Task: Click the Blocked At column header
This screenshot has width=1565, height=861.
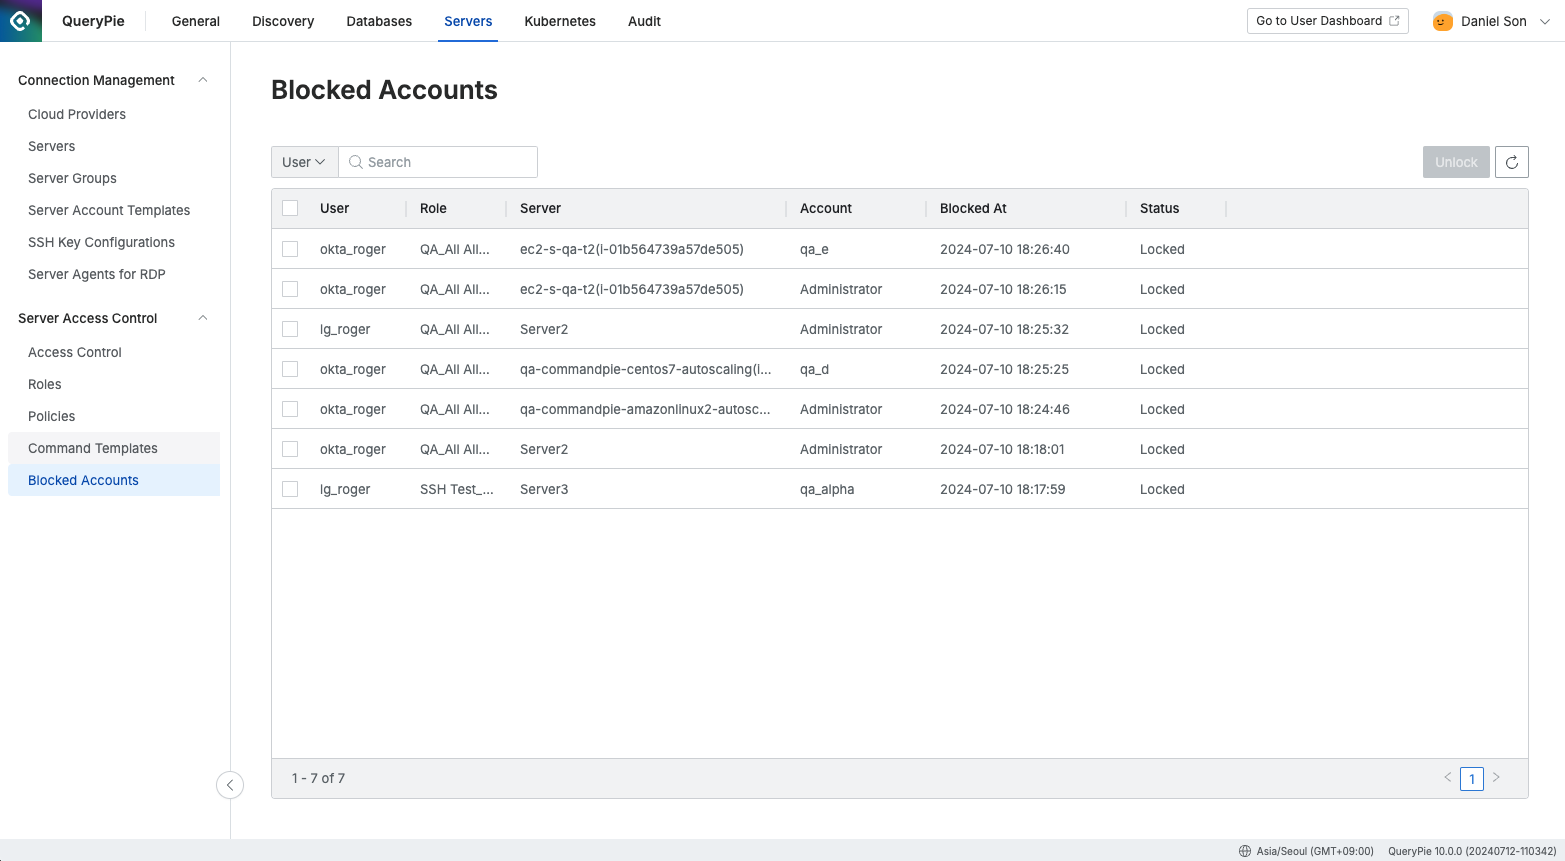Action: click(973, 208)
